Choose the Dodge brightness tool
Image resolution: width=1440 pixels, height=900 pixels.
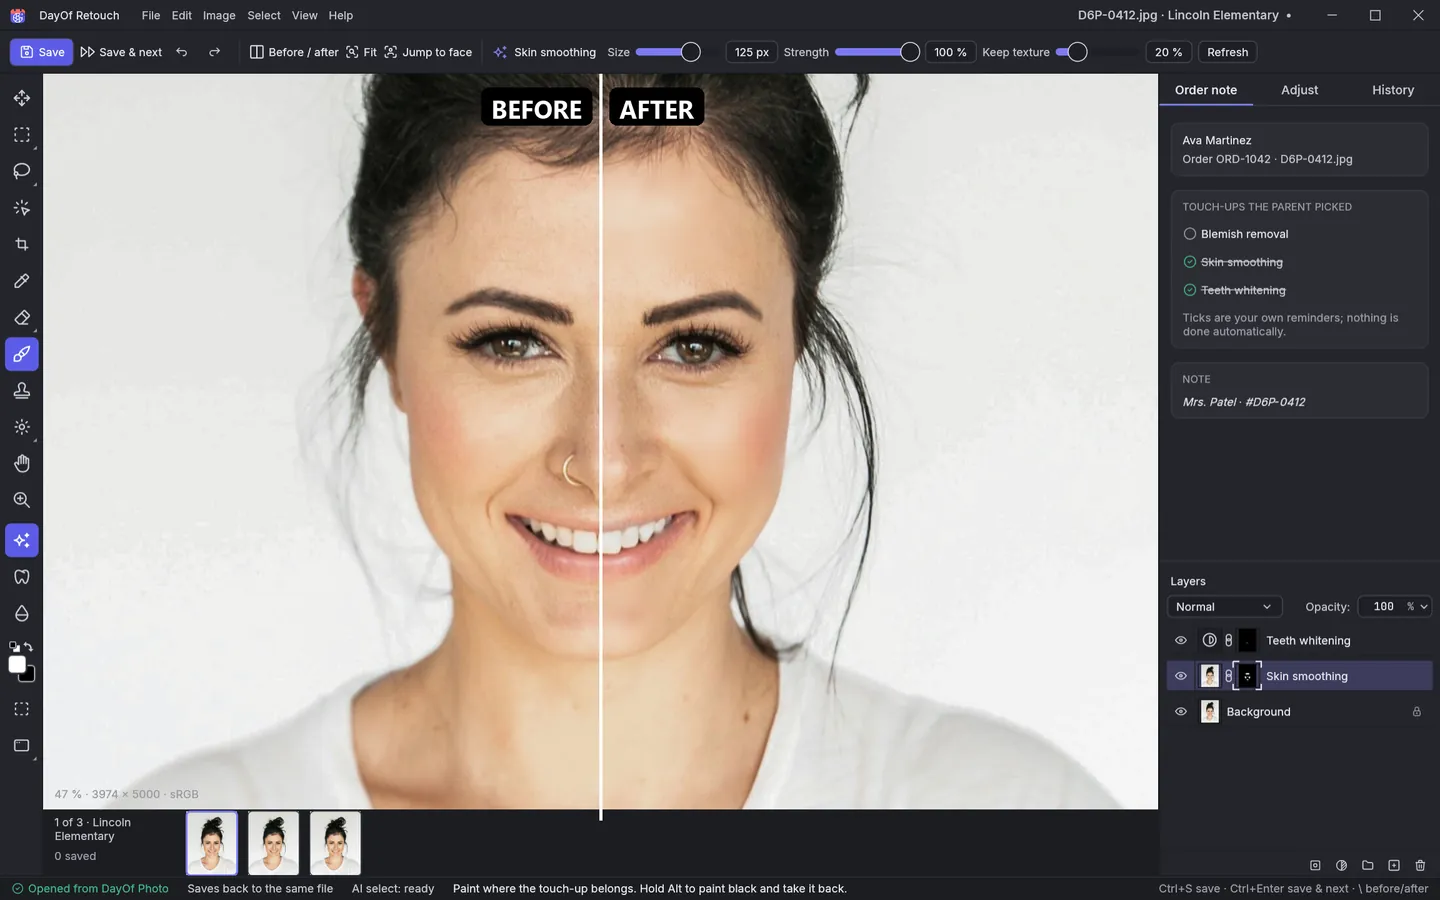(22, 427)
